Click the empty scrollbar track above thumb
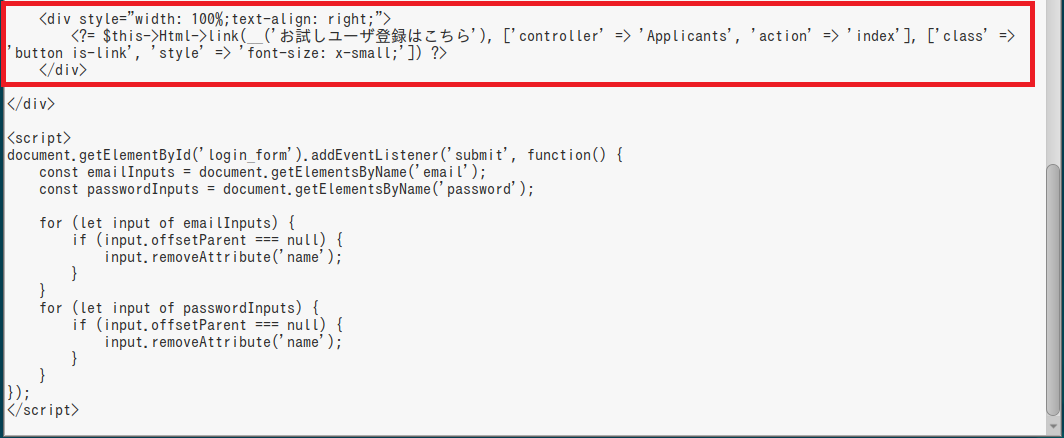Viewport: 1064px width, 438px height. coord(1053,81)
